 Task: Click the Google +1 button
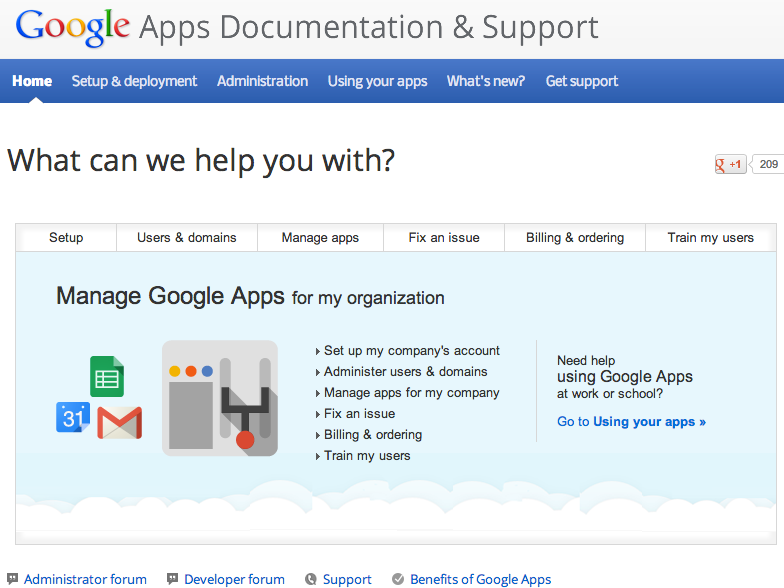[730, 164]
